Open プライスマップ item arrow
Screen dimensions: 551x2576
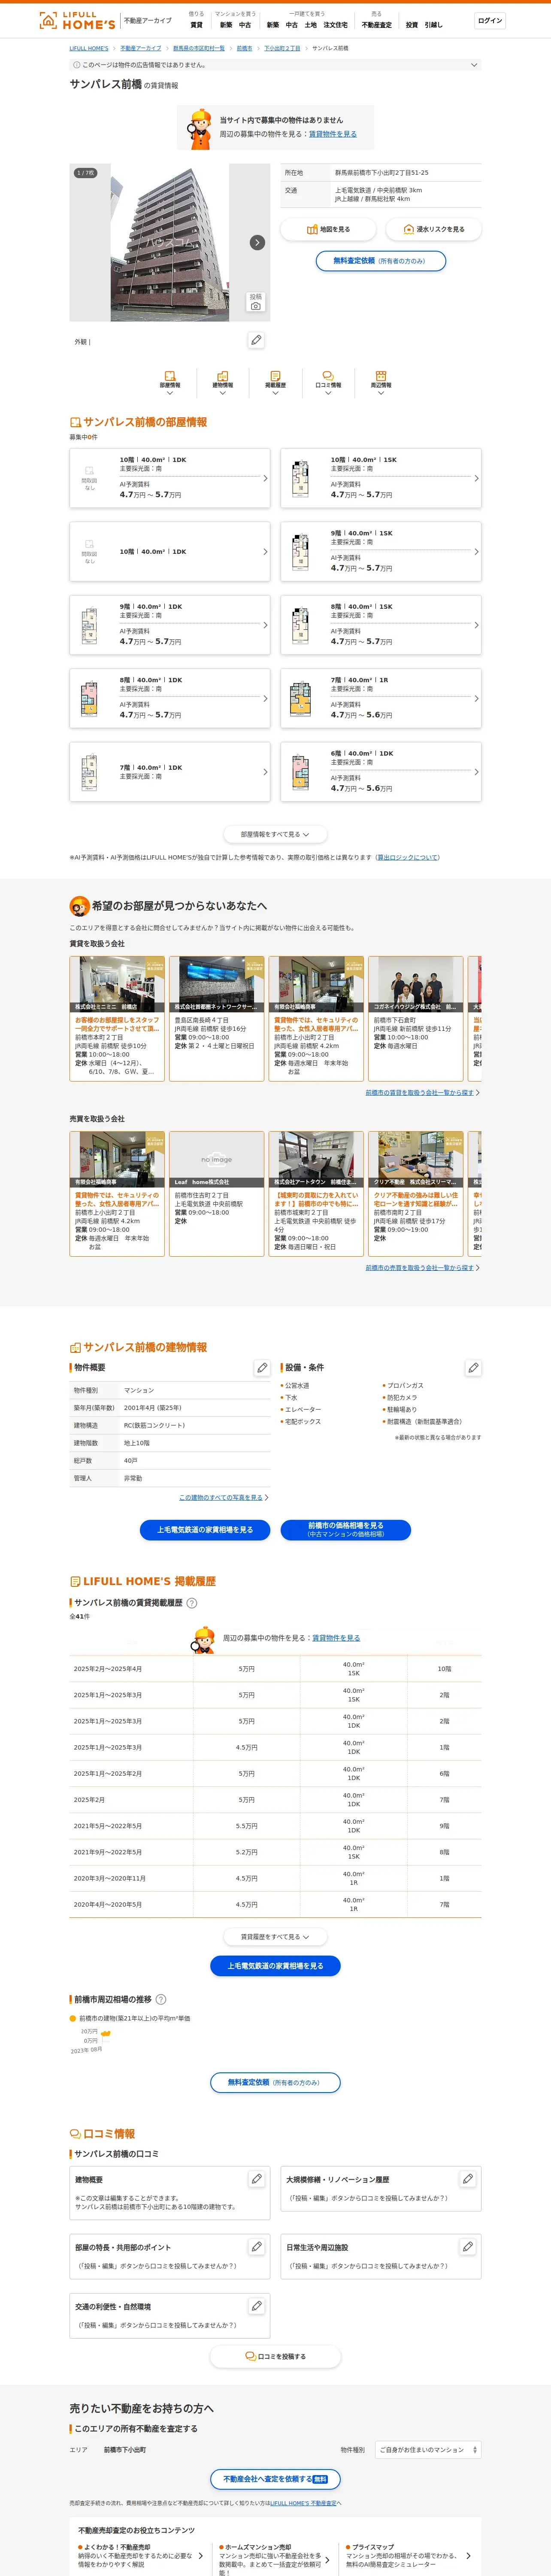(468, 2556)
